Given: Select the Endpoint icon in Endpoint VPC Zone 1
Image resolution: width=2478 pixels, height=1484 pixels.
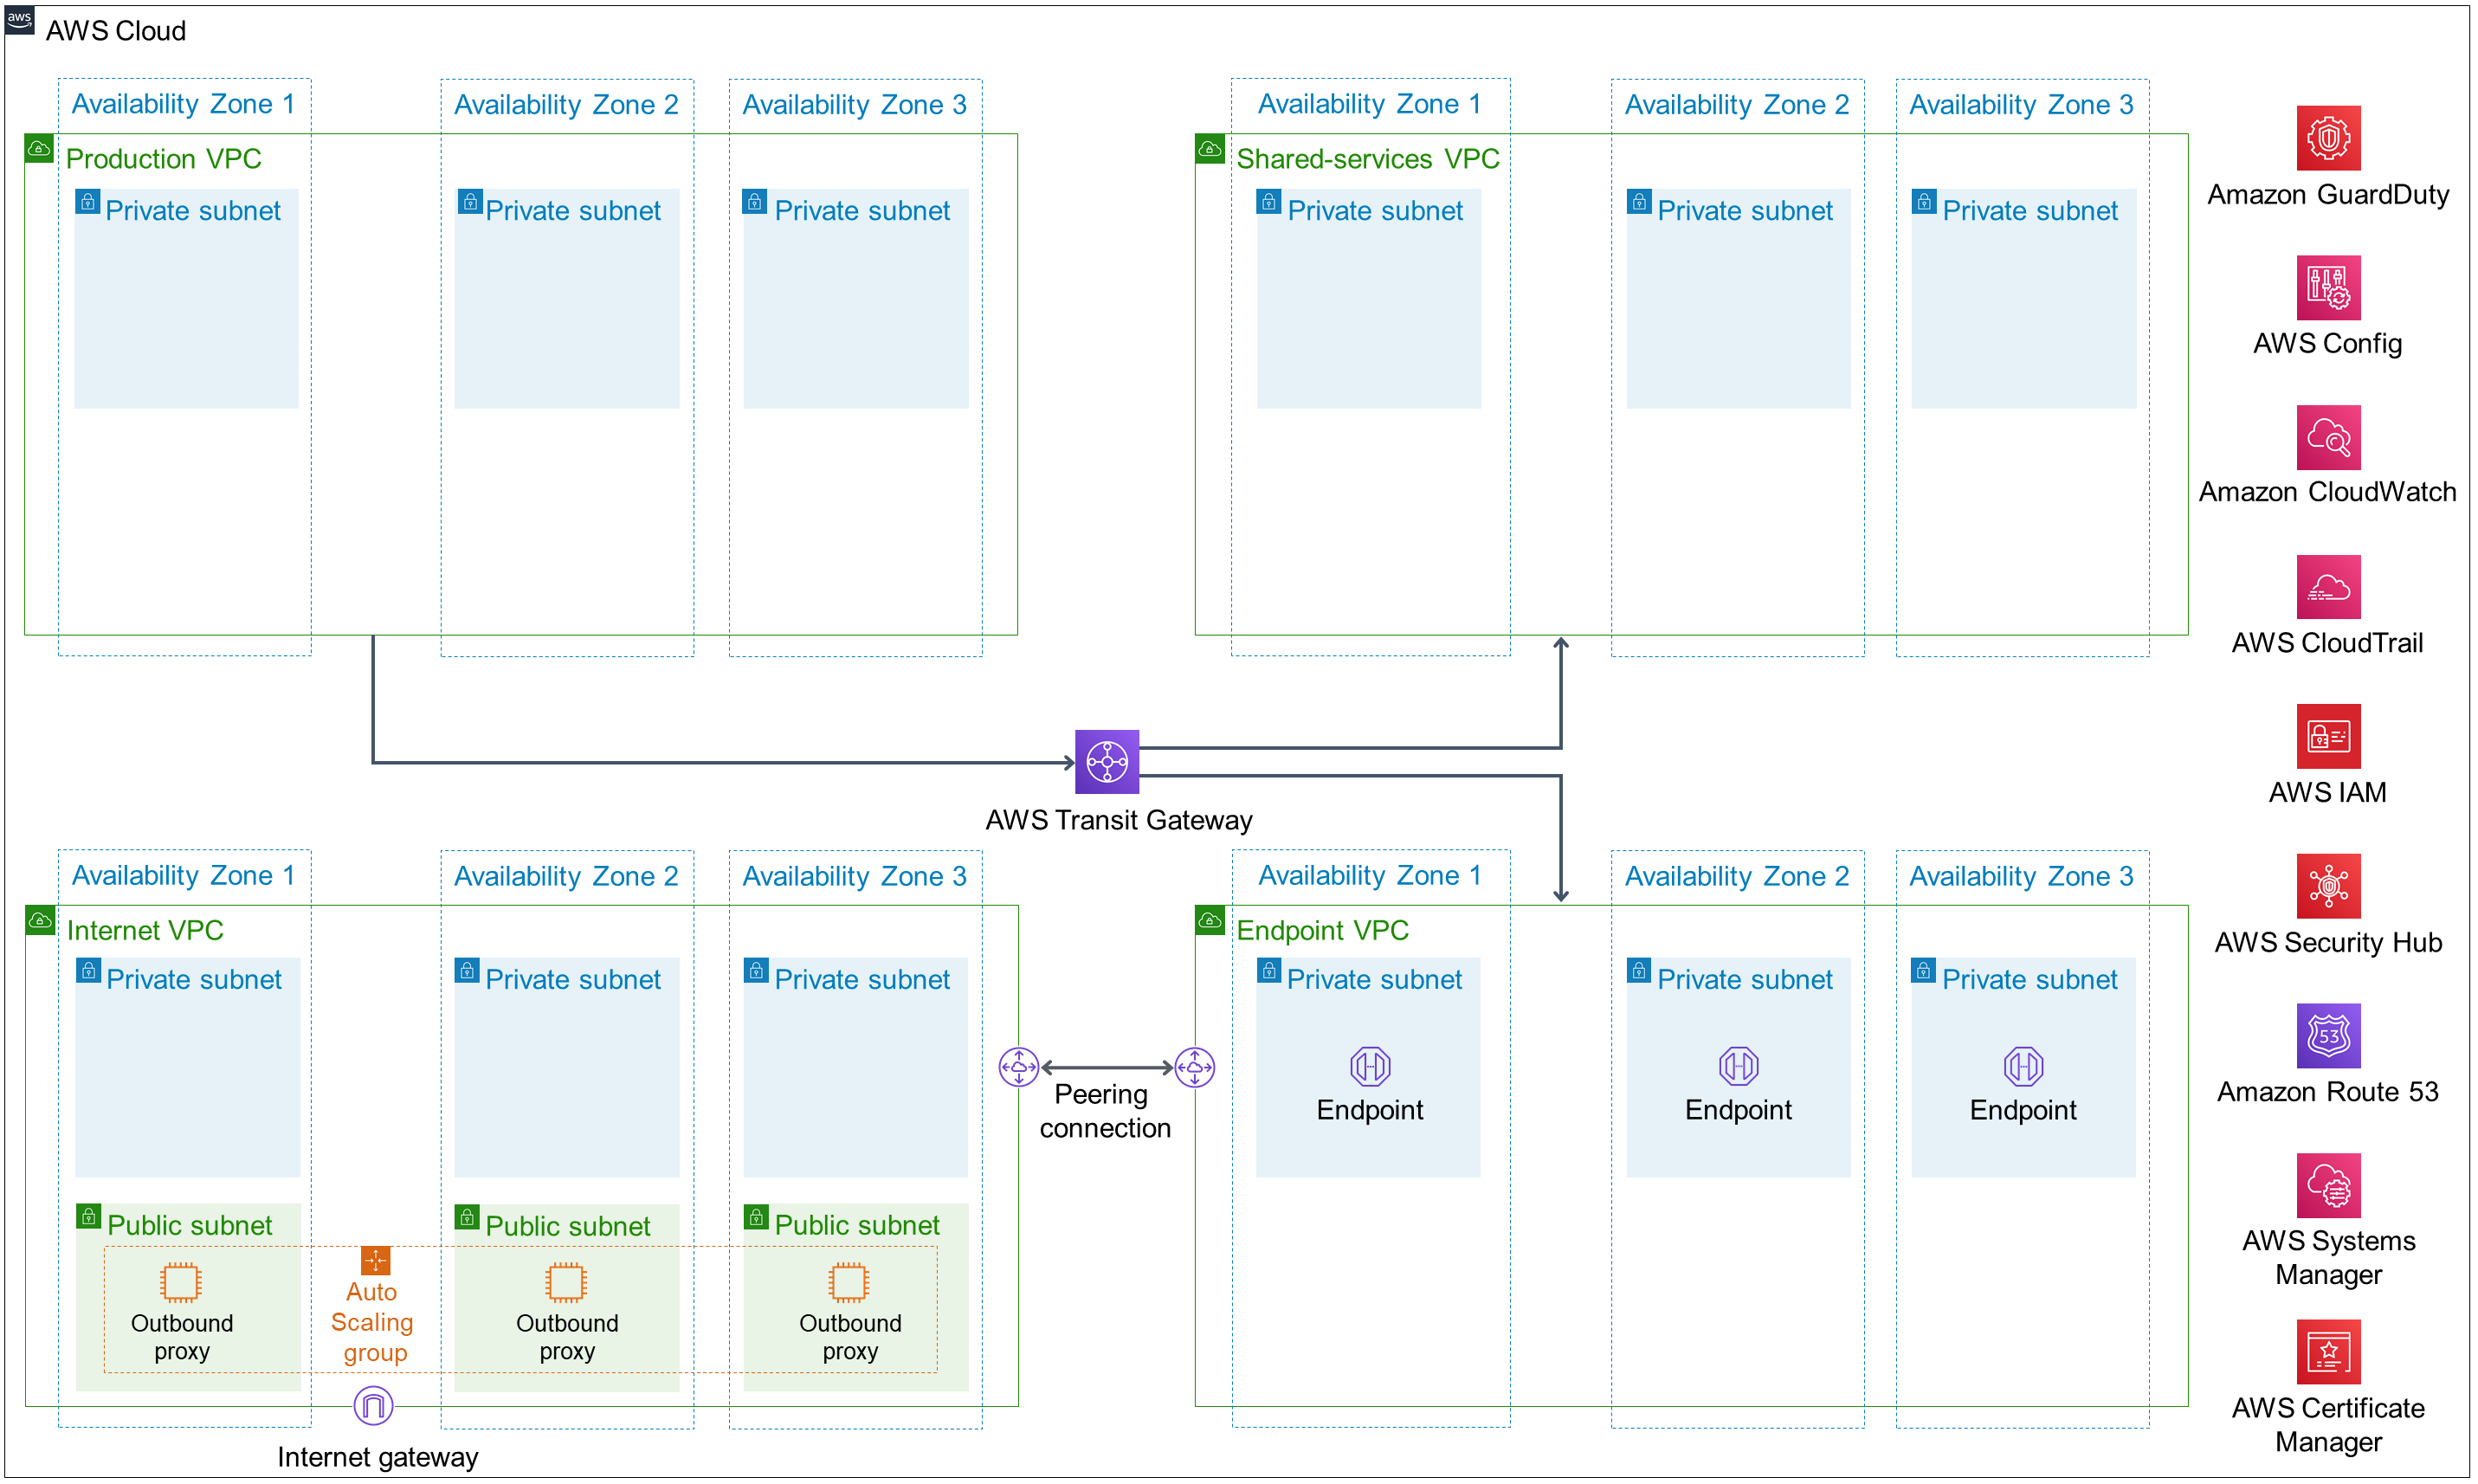Looking at the screenshot, I should click(x=1370, y=1066).
